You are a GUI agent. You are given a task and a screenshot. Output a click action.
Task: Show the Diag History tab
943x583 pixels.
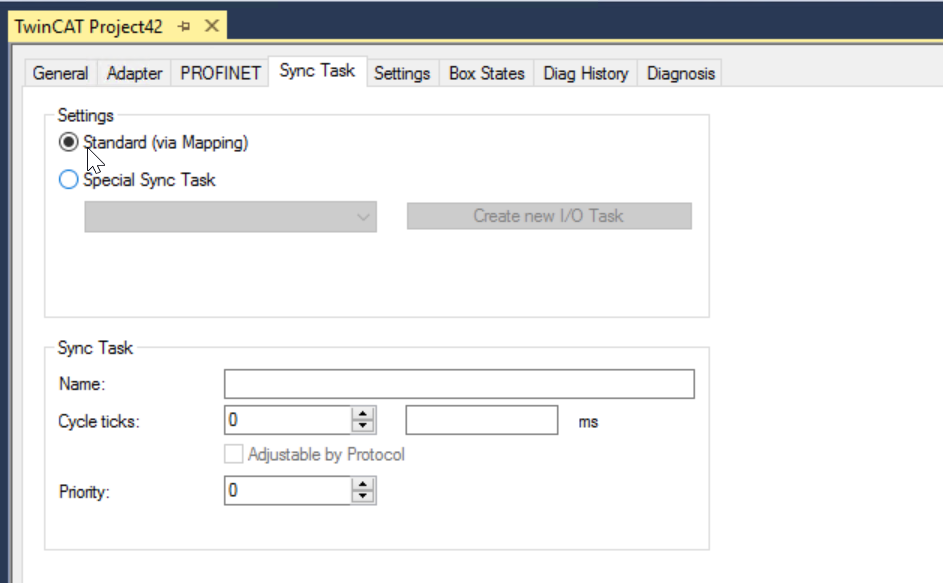pos(585,73)
